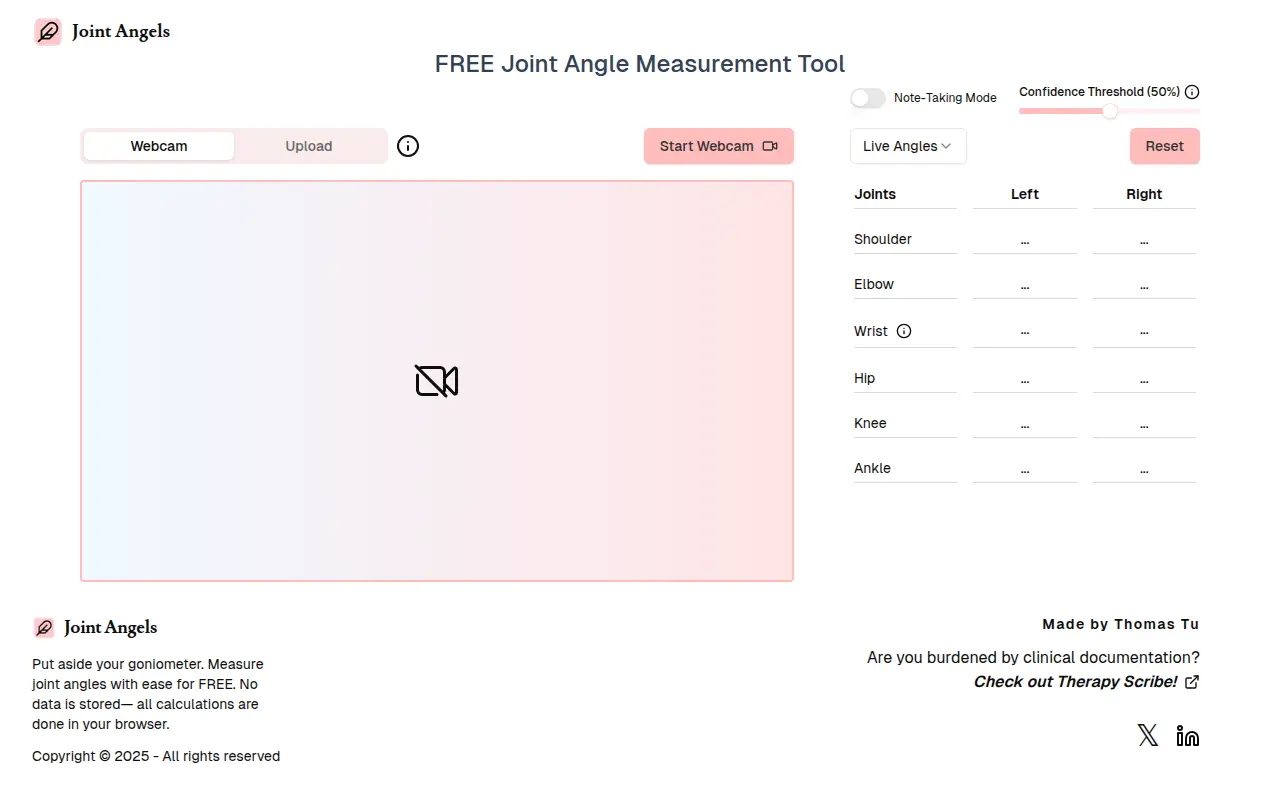Switch to the Webcam tab
Image resolution: width=1280 pixels, height=800 pixels.
[x=159, y=146]
